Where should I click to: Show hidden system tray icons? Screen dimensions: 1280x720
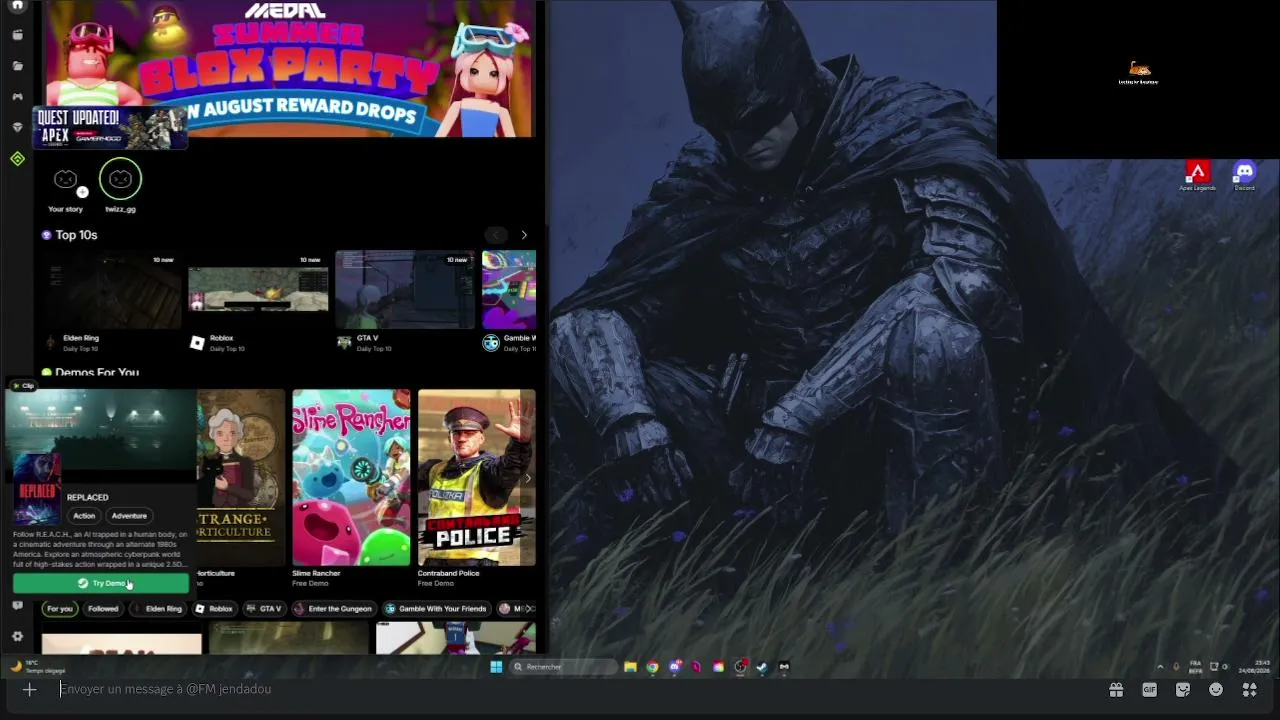(x=1160, y=667)
